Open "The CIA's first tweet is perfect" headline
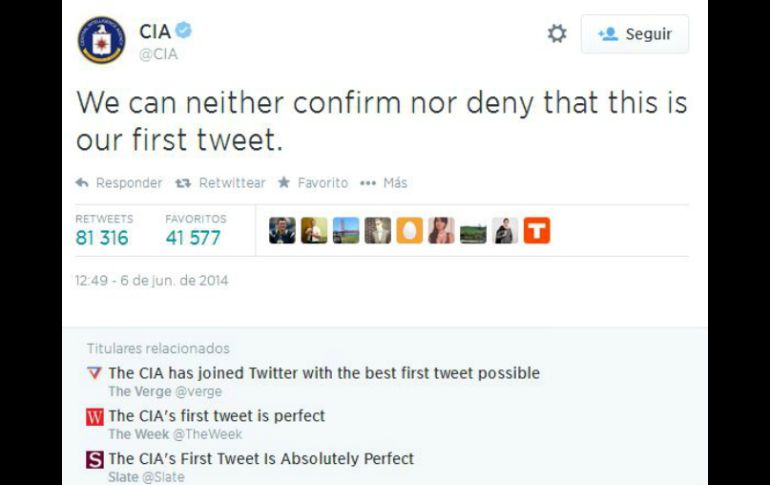Image resolution: width=770 pixels, height=485 pixels. pyautogui.click(x=217, y=415)
